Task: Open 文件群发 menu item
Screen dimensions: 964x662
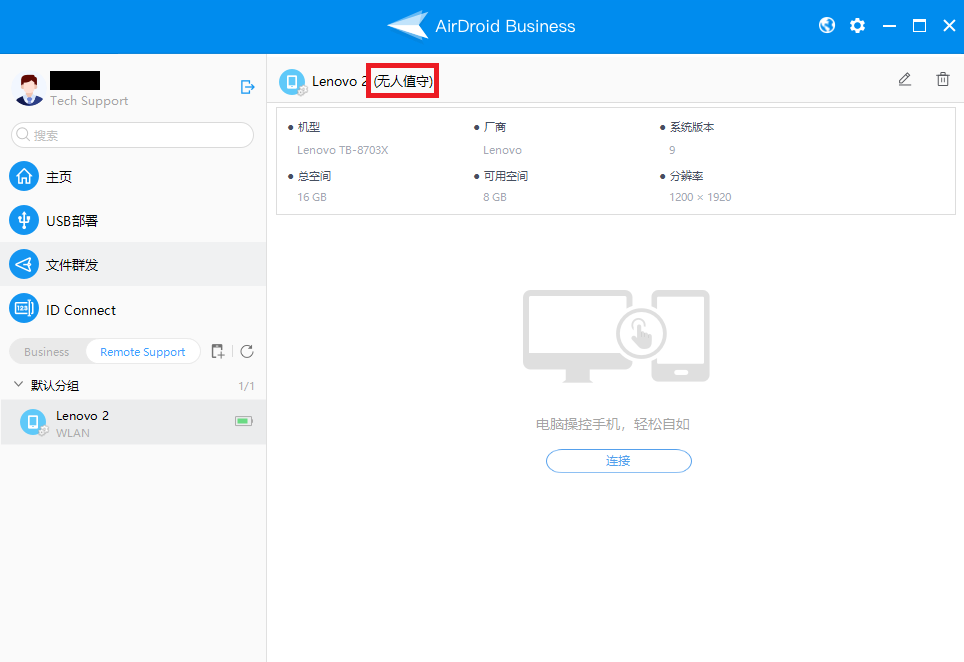Action: click(133, 264)
